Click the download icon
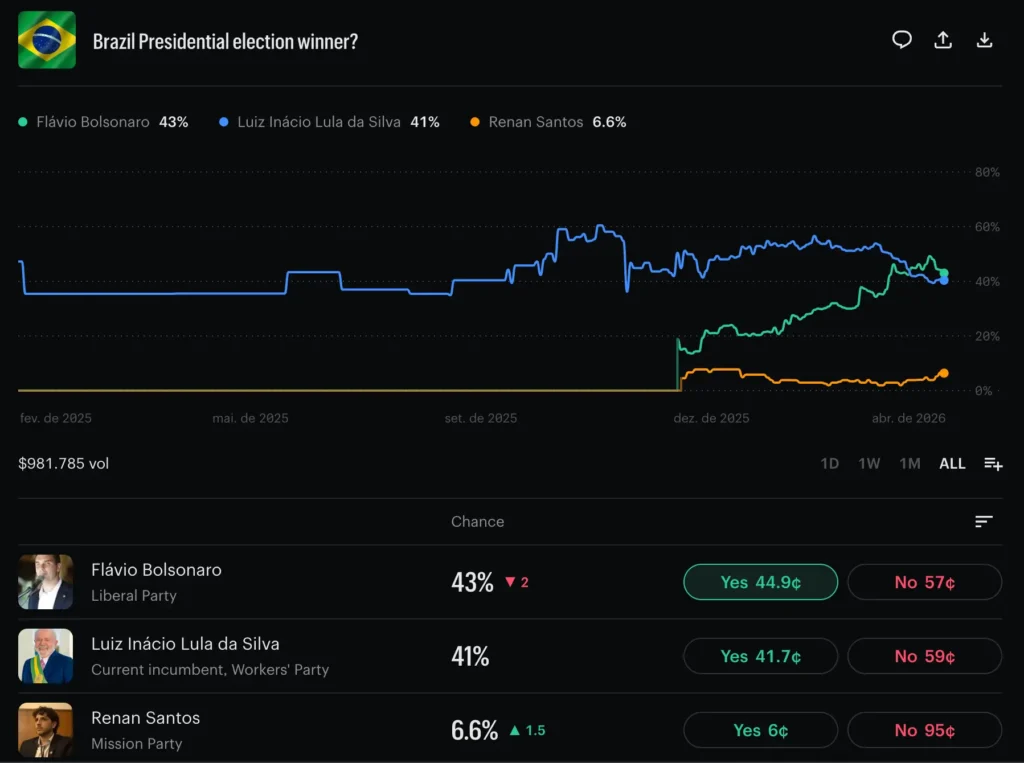Image resolution: width=1024 pixels, height=763 pixels. click(984, 40)
